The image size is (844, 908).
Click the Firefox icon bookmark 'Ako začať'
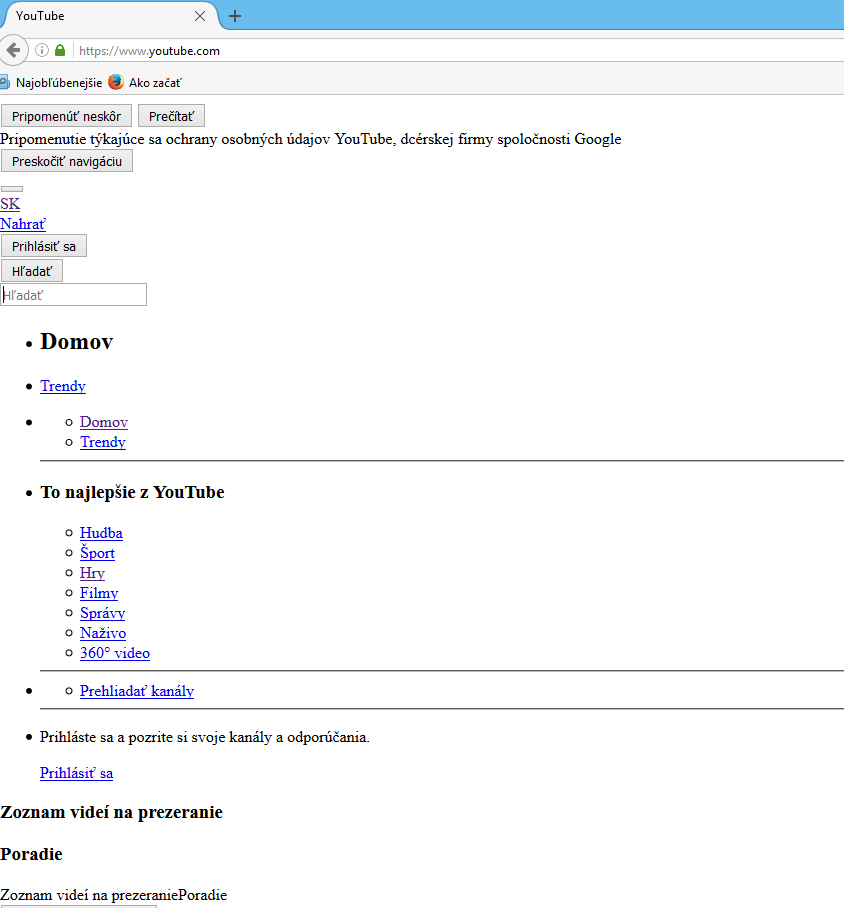click(x=145, y=83)
